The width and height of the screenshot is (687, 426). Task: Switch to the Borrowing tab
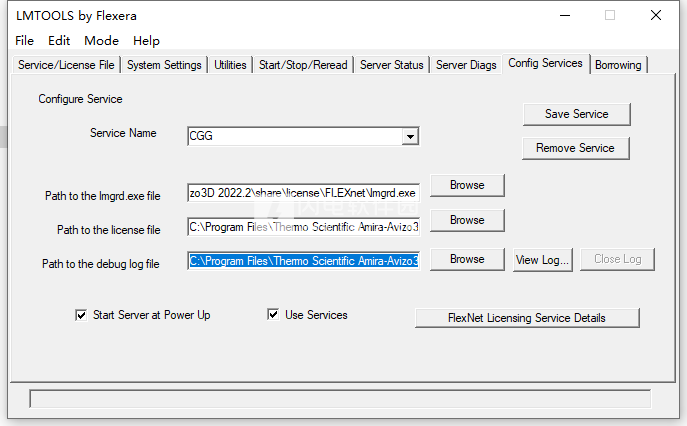pyautogui.click(x=618, y=65)
